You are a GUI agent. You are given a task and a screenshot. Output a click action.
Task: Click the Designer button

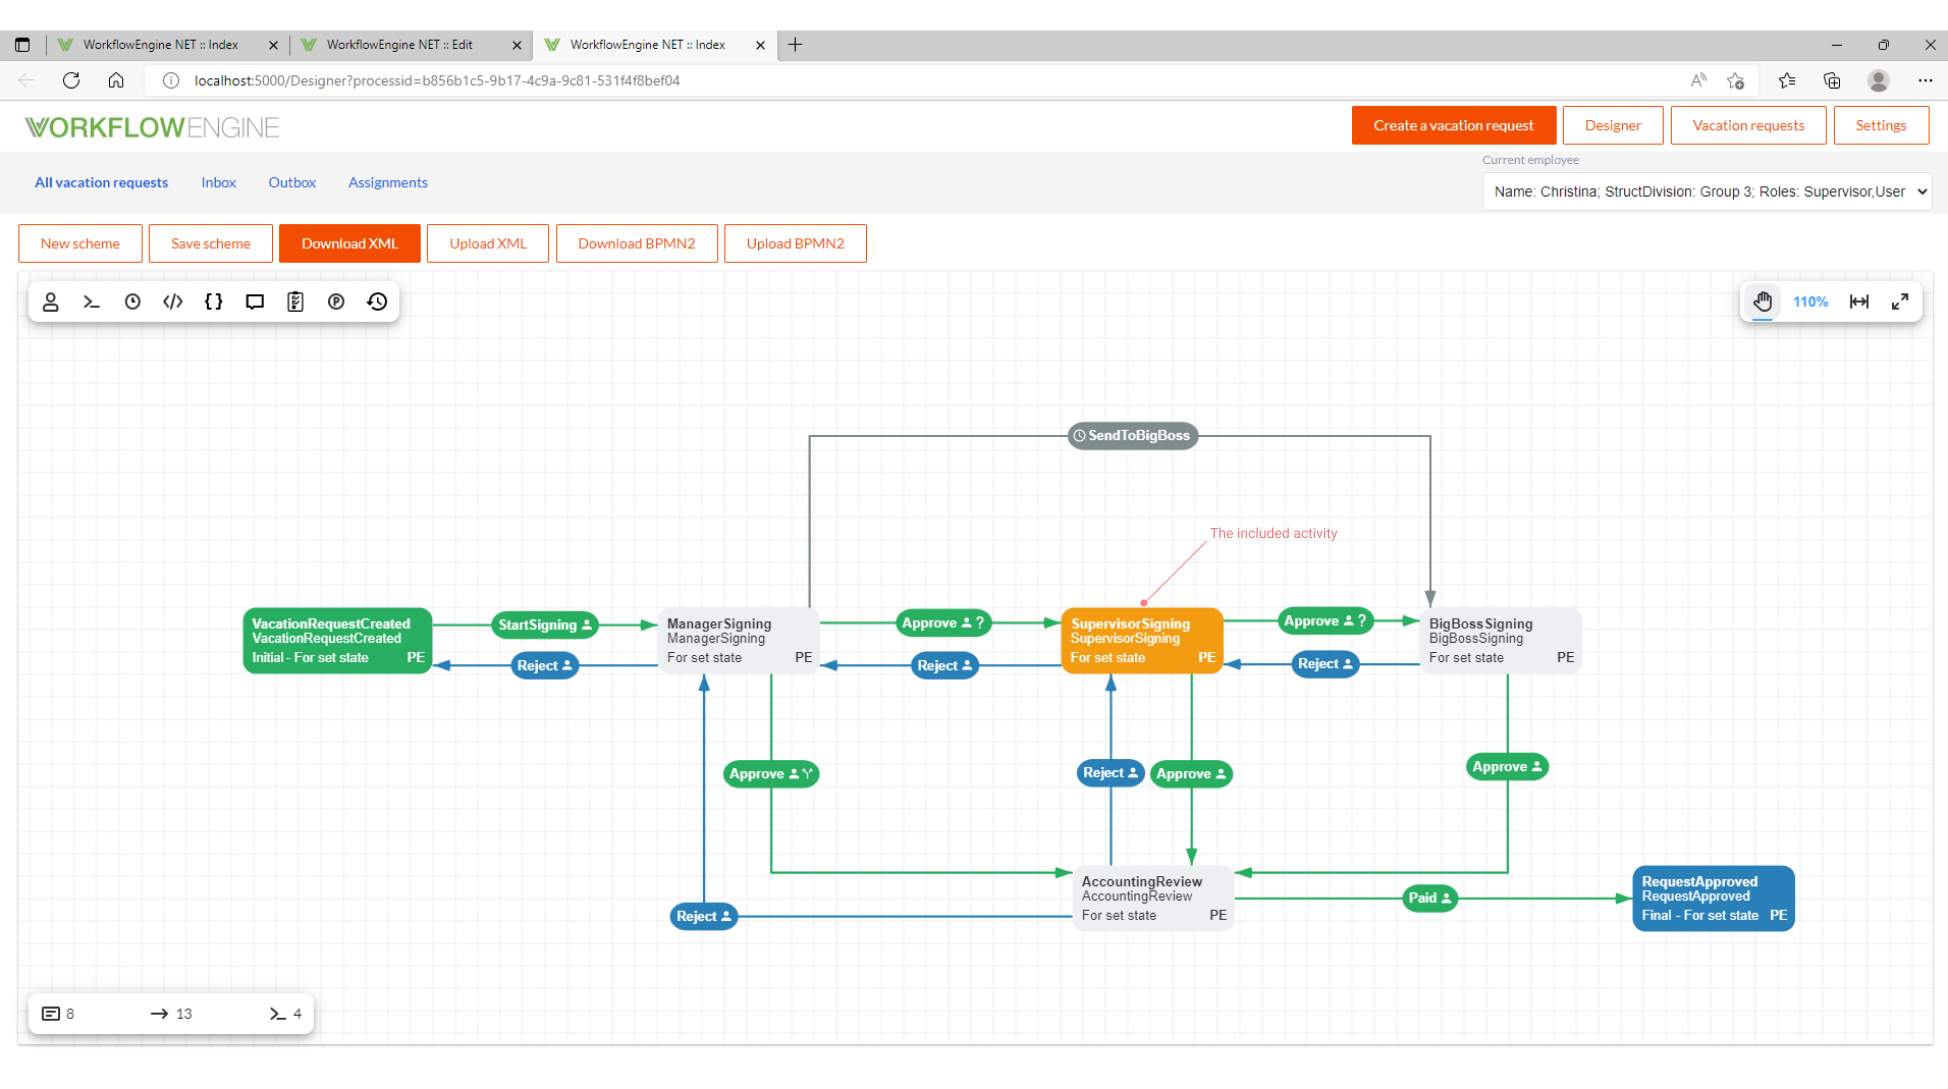tap(1613, 125)
